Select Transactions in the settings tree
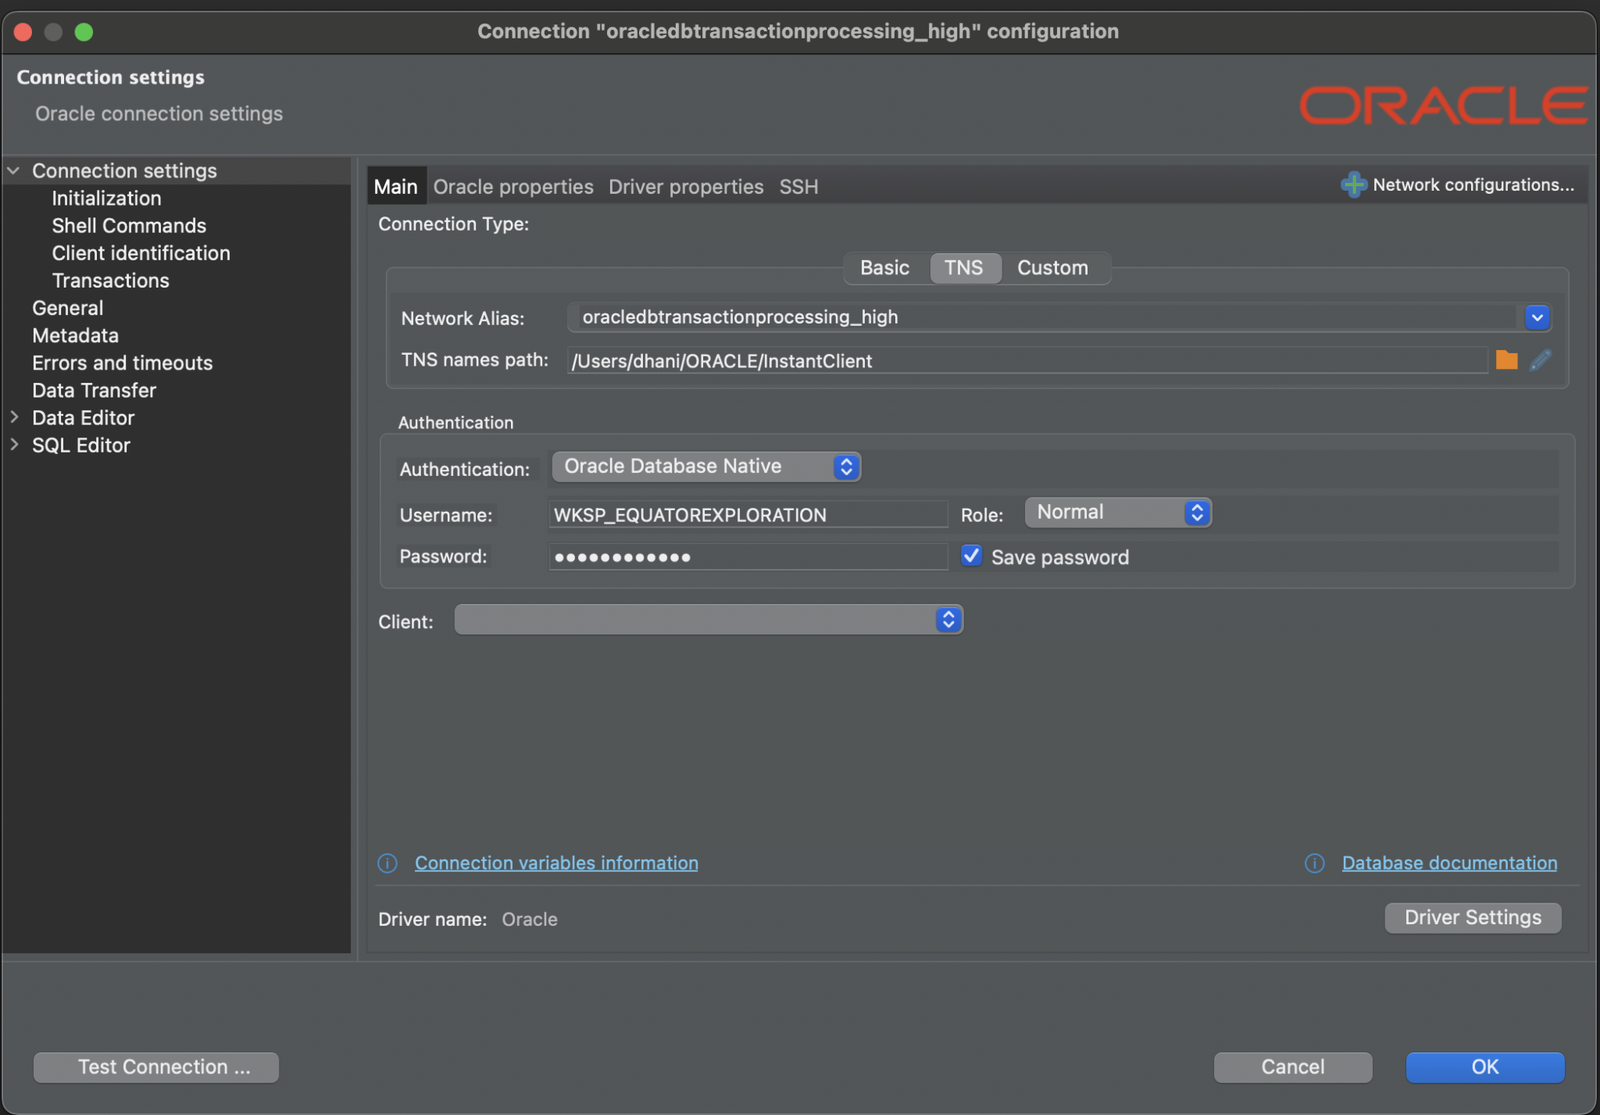 click(110, 281)
